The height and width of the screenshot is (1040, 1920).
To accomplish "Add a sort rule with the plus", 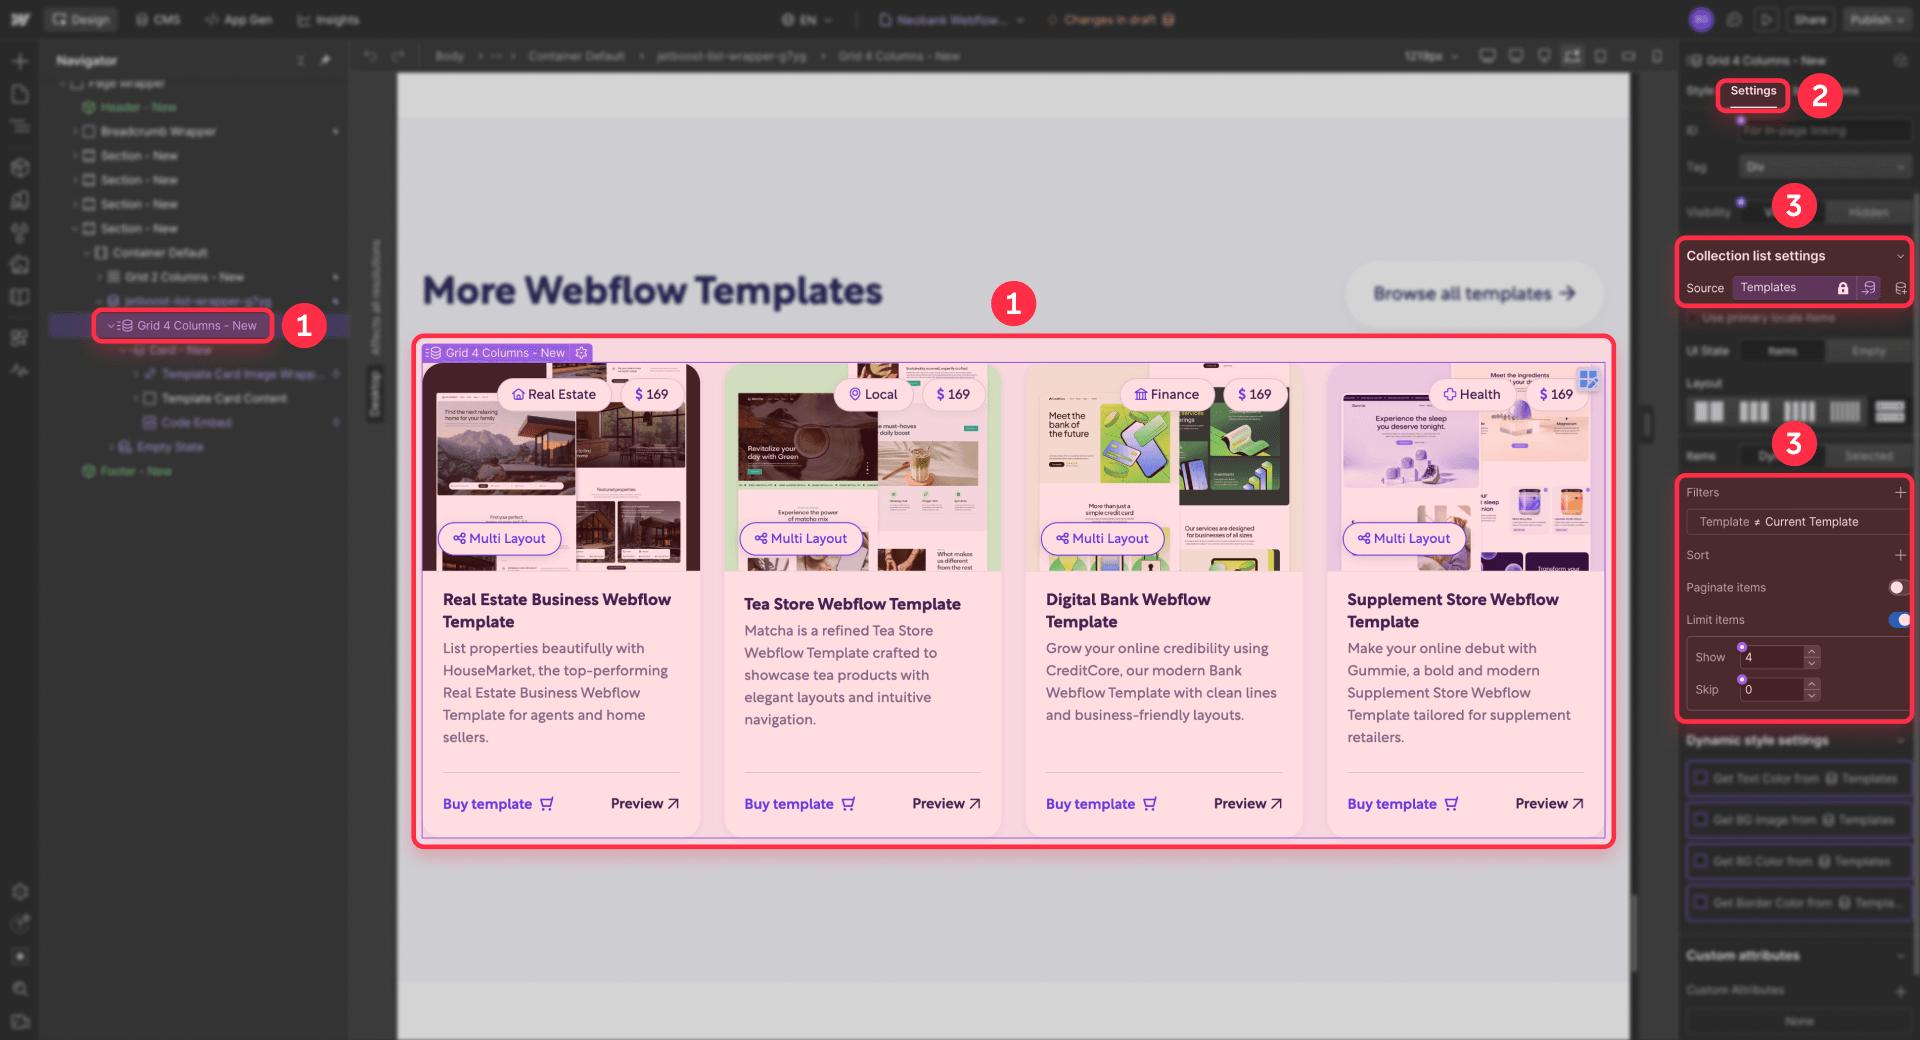I will pos(1900,555).
